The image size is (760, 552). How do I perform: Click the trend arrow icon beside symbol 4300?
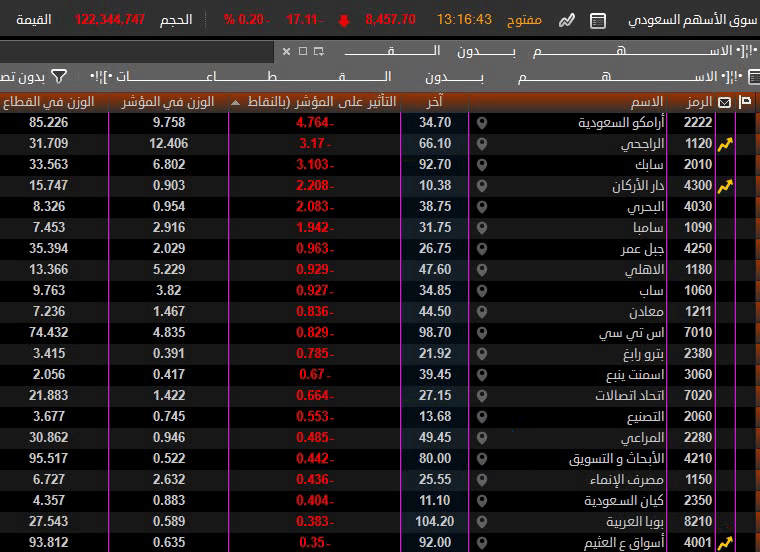coord(726,186)
